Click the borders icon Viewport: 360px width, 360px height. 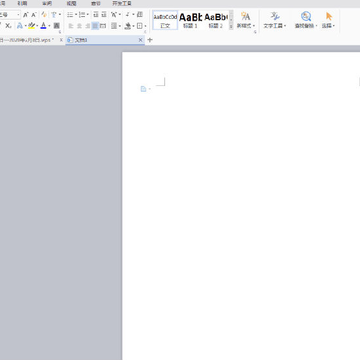click(139, 26)
